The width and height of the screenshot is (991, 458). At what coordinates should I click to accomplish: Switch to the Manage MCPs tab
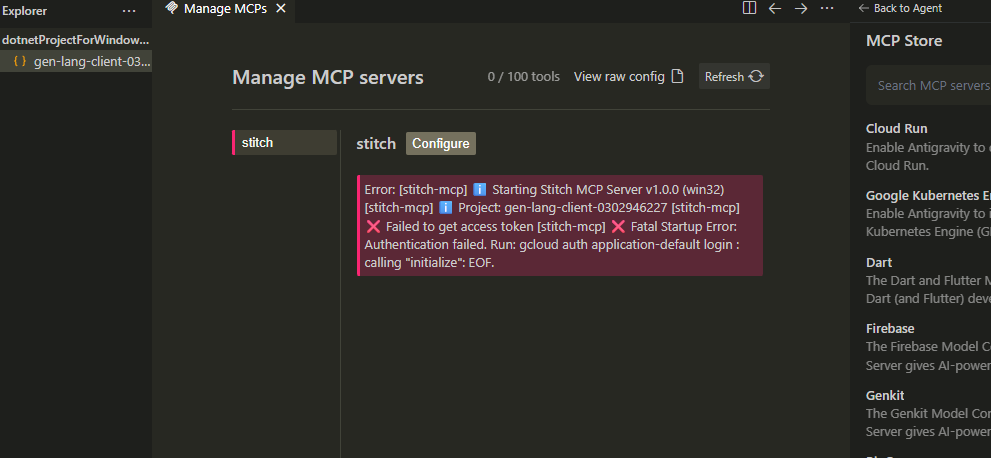pyautogui.click(x=226, y=8)
